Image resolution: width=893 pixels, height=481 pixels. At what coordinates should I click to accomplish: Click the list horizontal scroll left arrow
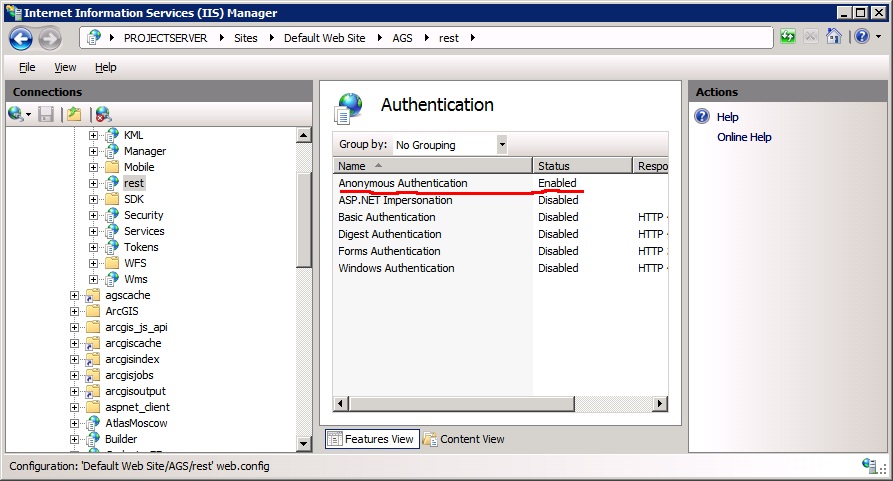pyautogui.click(x=341, y=404)
